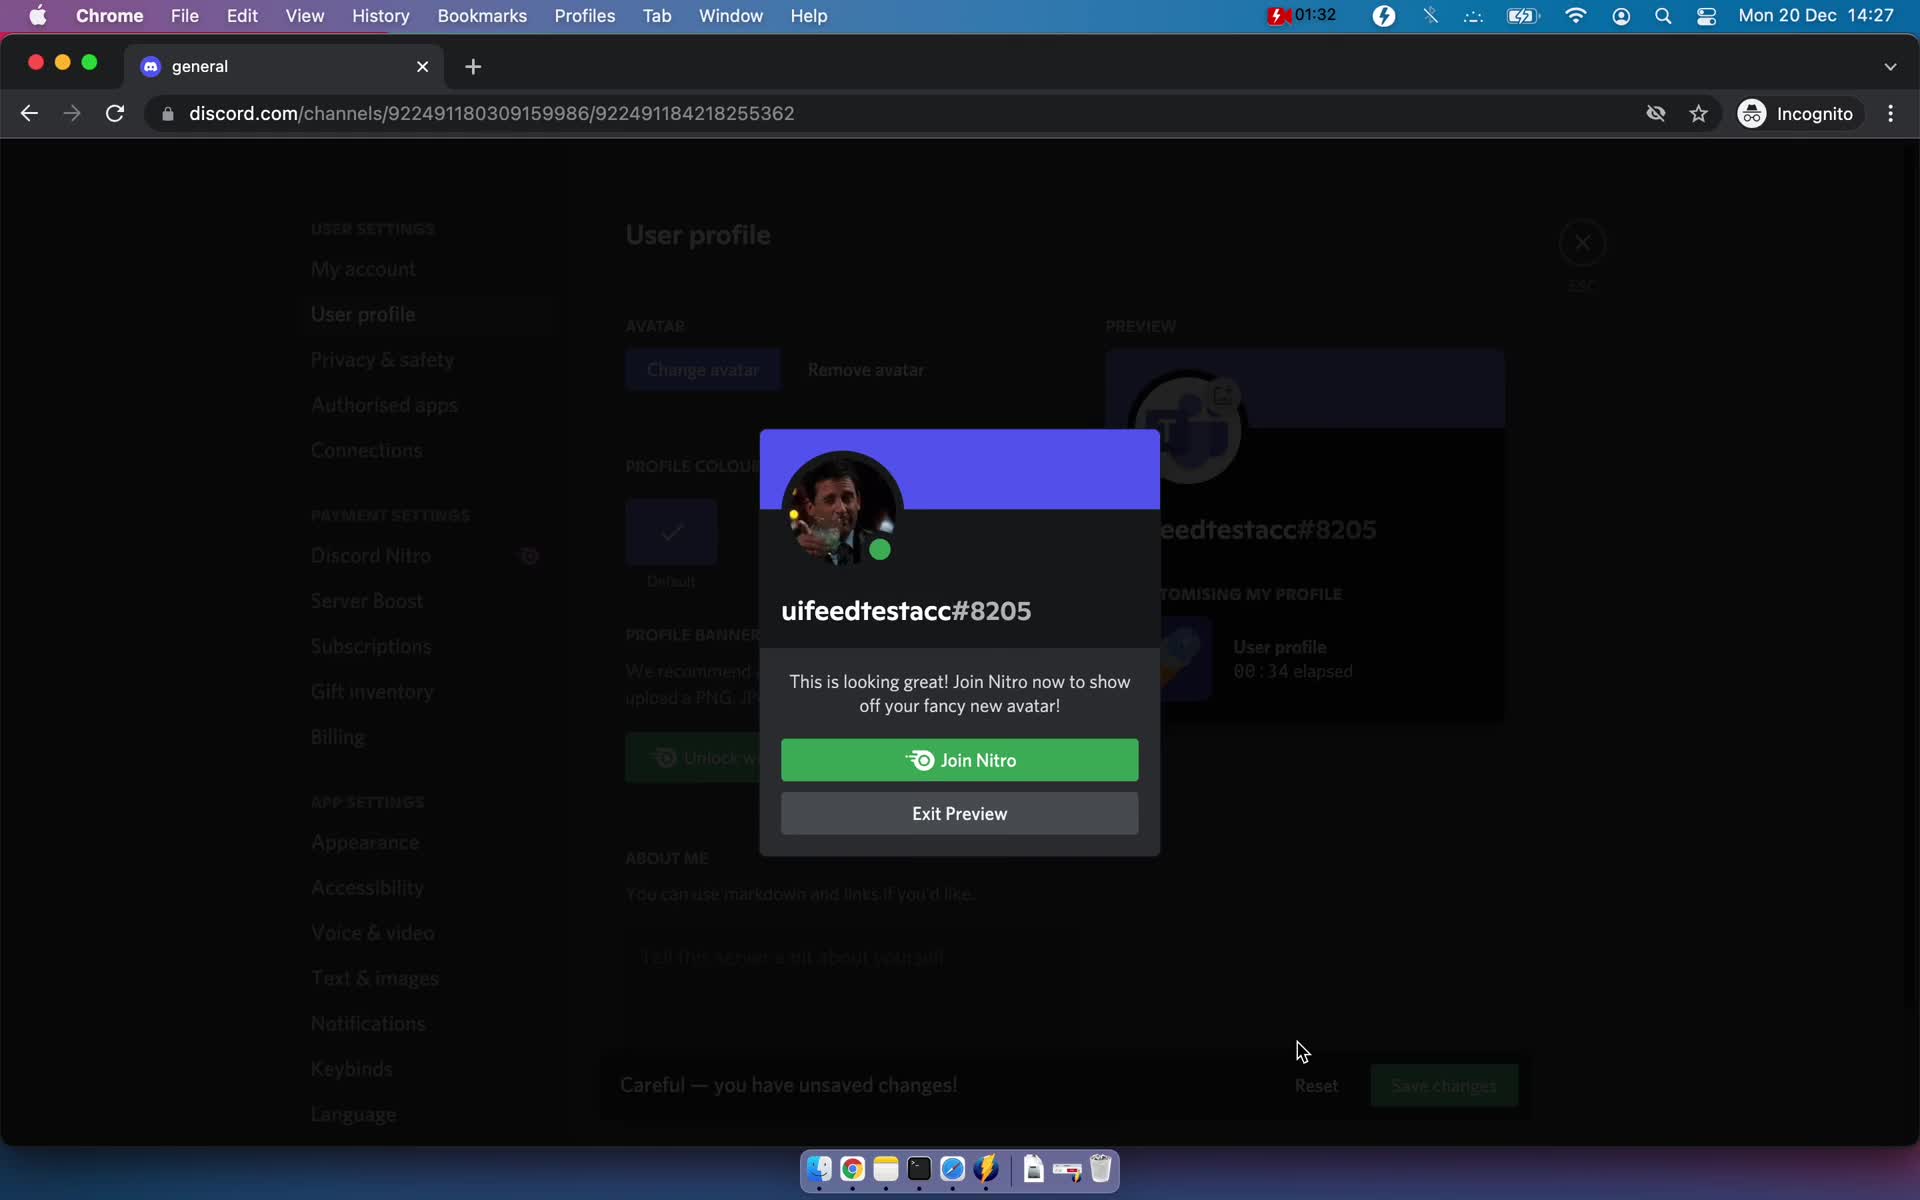The width and height of the screenshot is (1920, 1200).
Task: Toggle Authorised apps visibility
Action: click(384, 404)
